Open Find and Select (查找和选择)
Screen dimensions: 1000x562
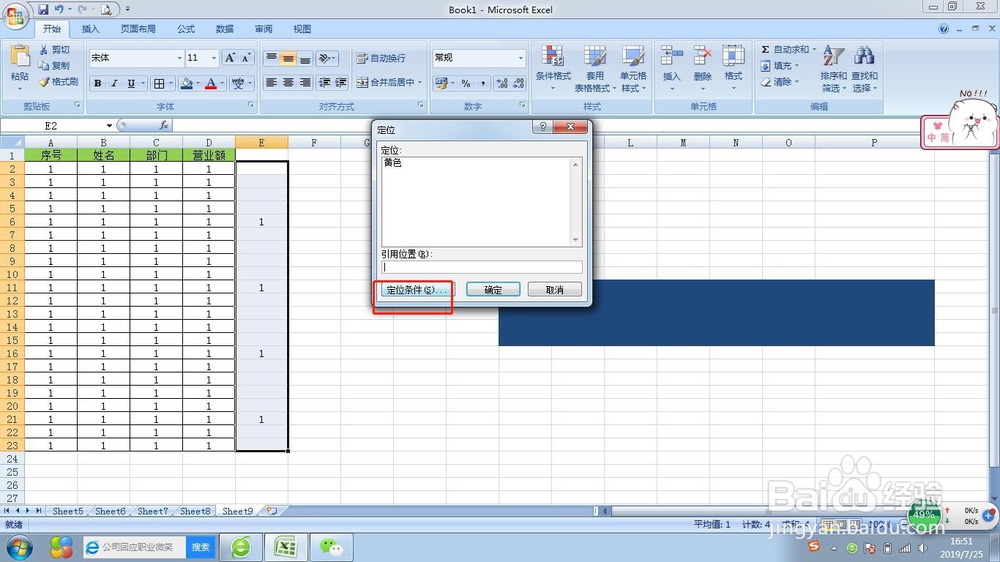[865, 68]
